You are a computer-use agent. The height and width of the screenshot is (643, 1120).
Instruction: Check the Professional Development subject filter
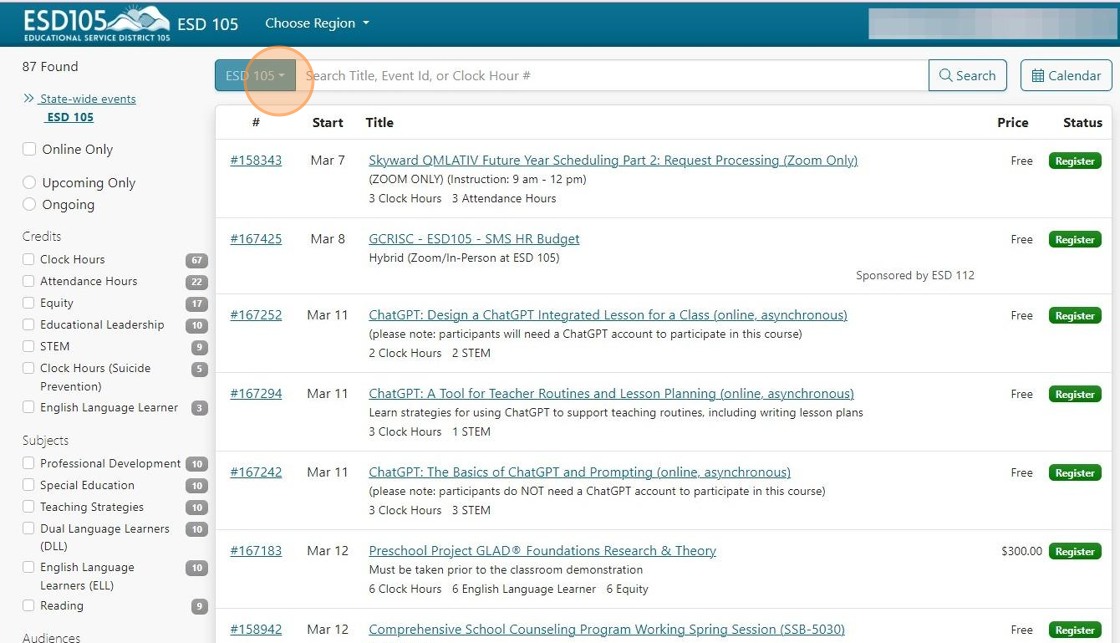pos(29,463)
